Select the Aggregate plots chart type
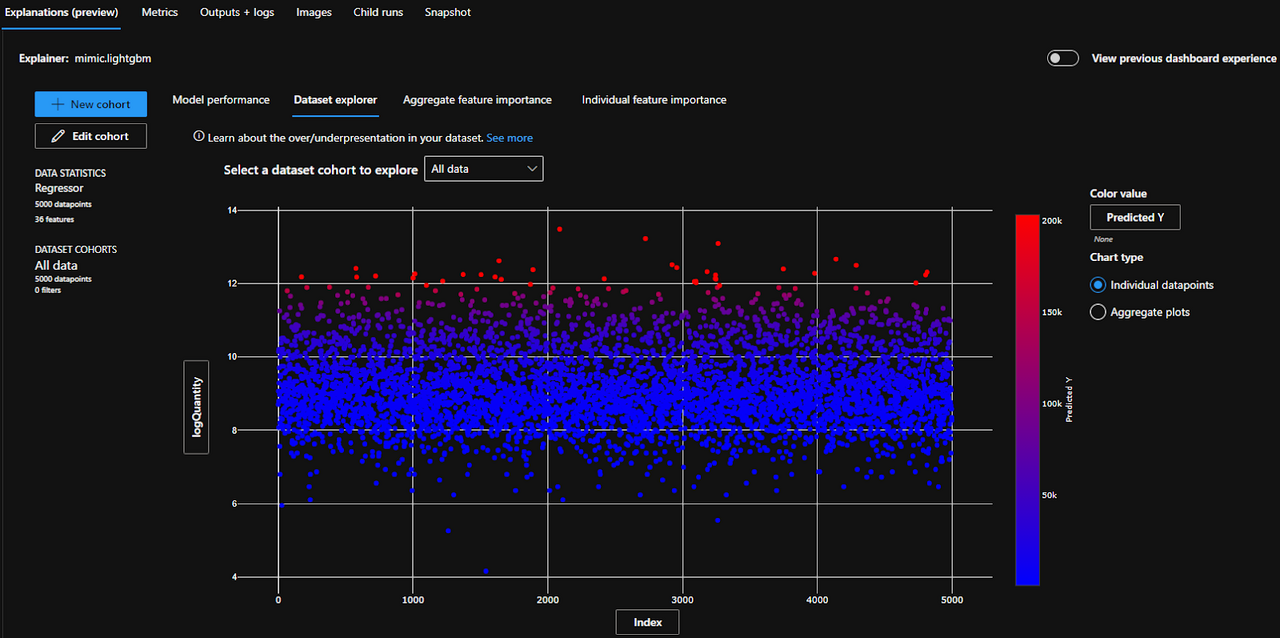Viewport: 1280px width, 638px height. click(1097, 311)
